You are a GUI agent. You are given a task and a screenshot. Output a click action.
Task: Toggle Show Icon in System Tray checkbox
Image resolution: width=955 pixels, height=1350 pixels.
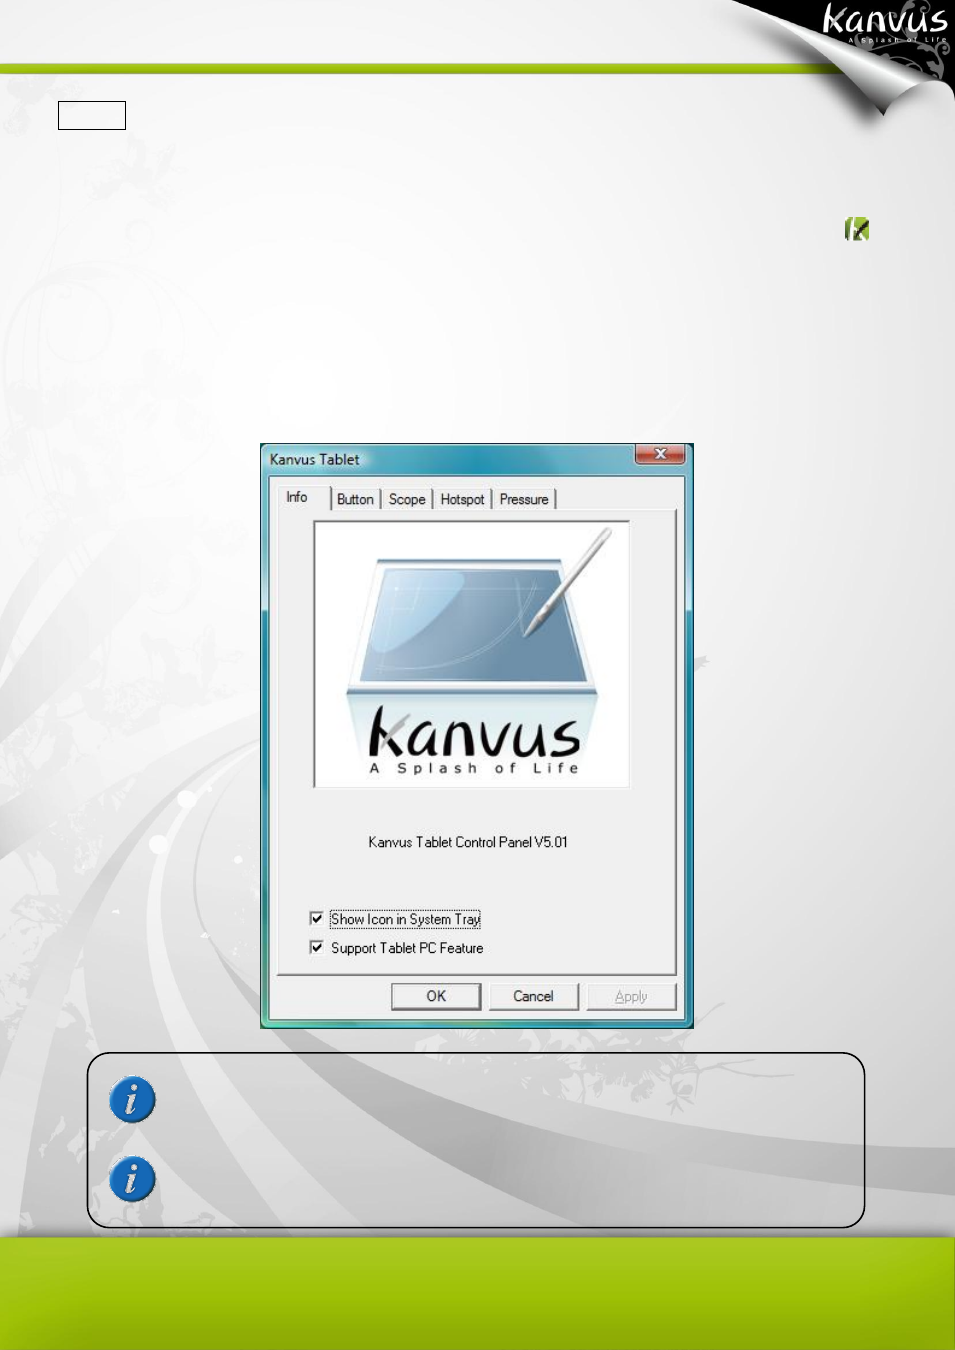point(317,918)
